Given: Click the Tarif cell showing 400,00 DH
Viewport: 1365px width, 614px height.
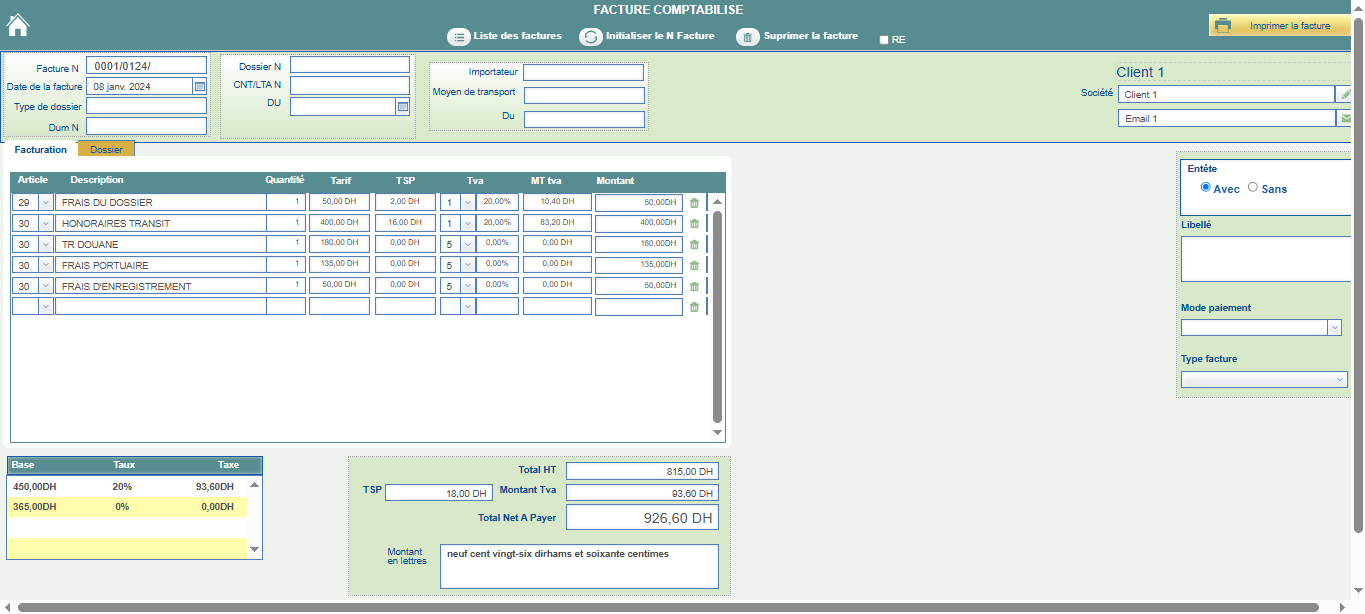Looking at the screenshot, I should [339, 223].
